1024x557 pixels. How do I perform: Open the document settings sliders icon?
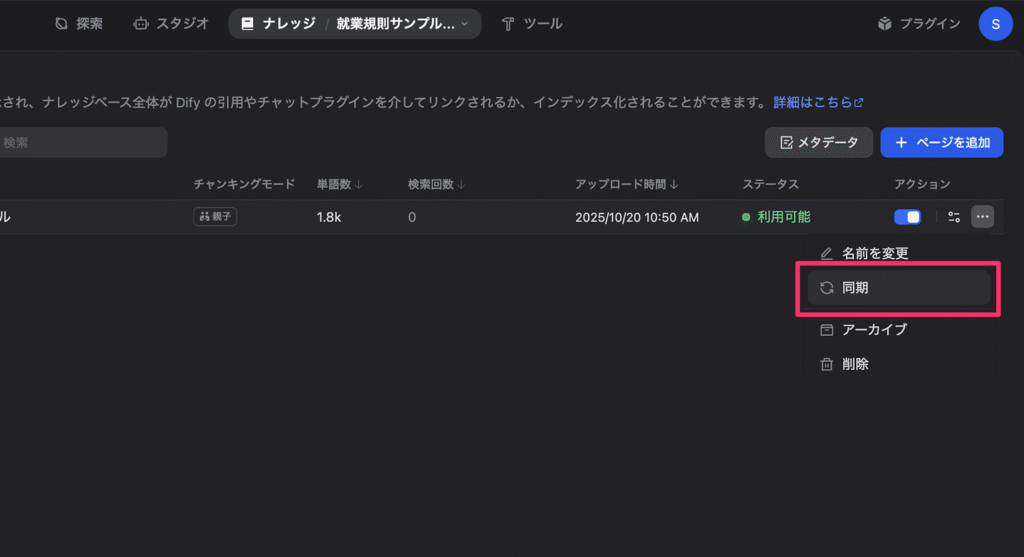[x=954, y=217]
